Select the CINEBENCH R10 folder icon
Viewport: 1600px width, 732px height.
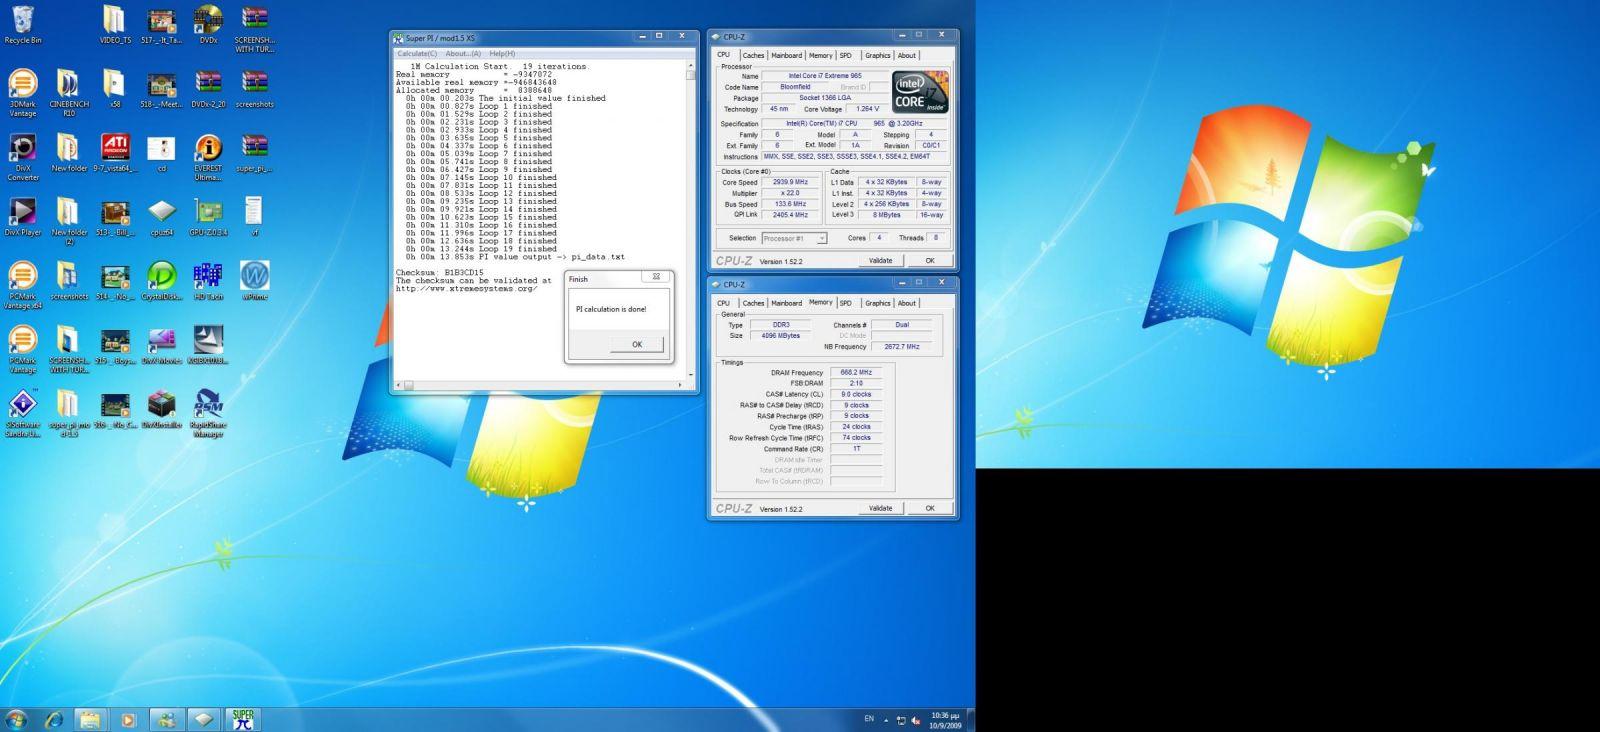coord(68,86)
